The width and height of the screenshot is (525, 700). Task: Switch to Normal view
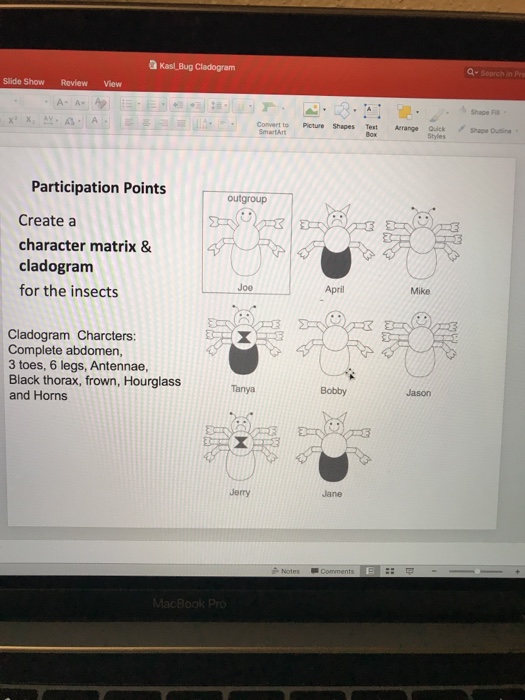click(x=370, y=571)
